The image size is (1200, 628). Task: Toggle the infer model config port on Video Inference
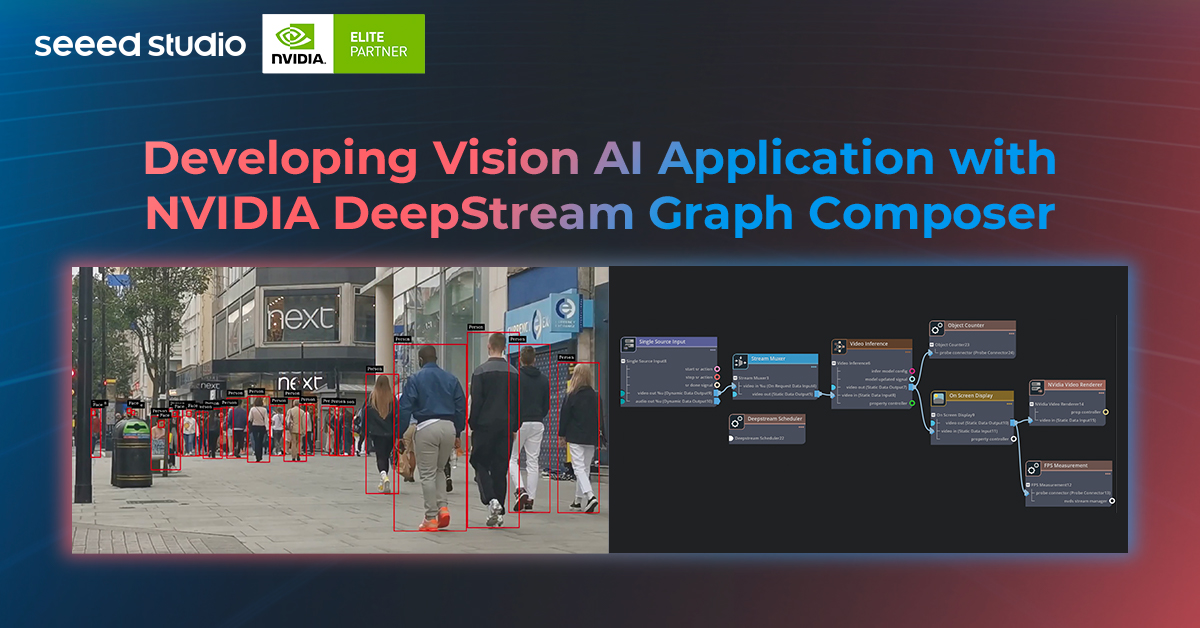point(912,370)
